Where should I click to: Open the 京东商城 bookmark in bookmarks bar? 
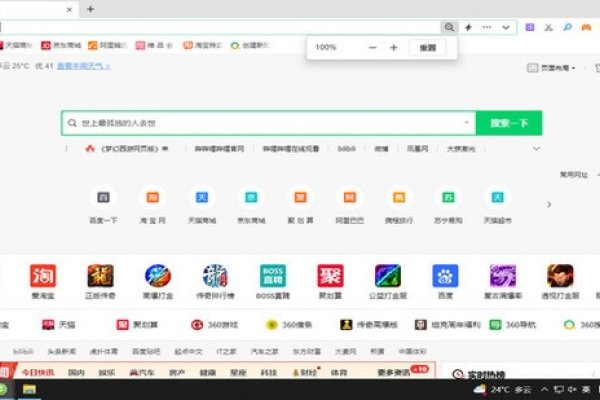point(61,45)
